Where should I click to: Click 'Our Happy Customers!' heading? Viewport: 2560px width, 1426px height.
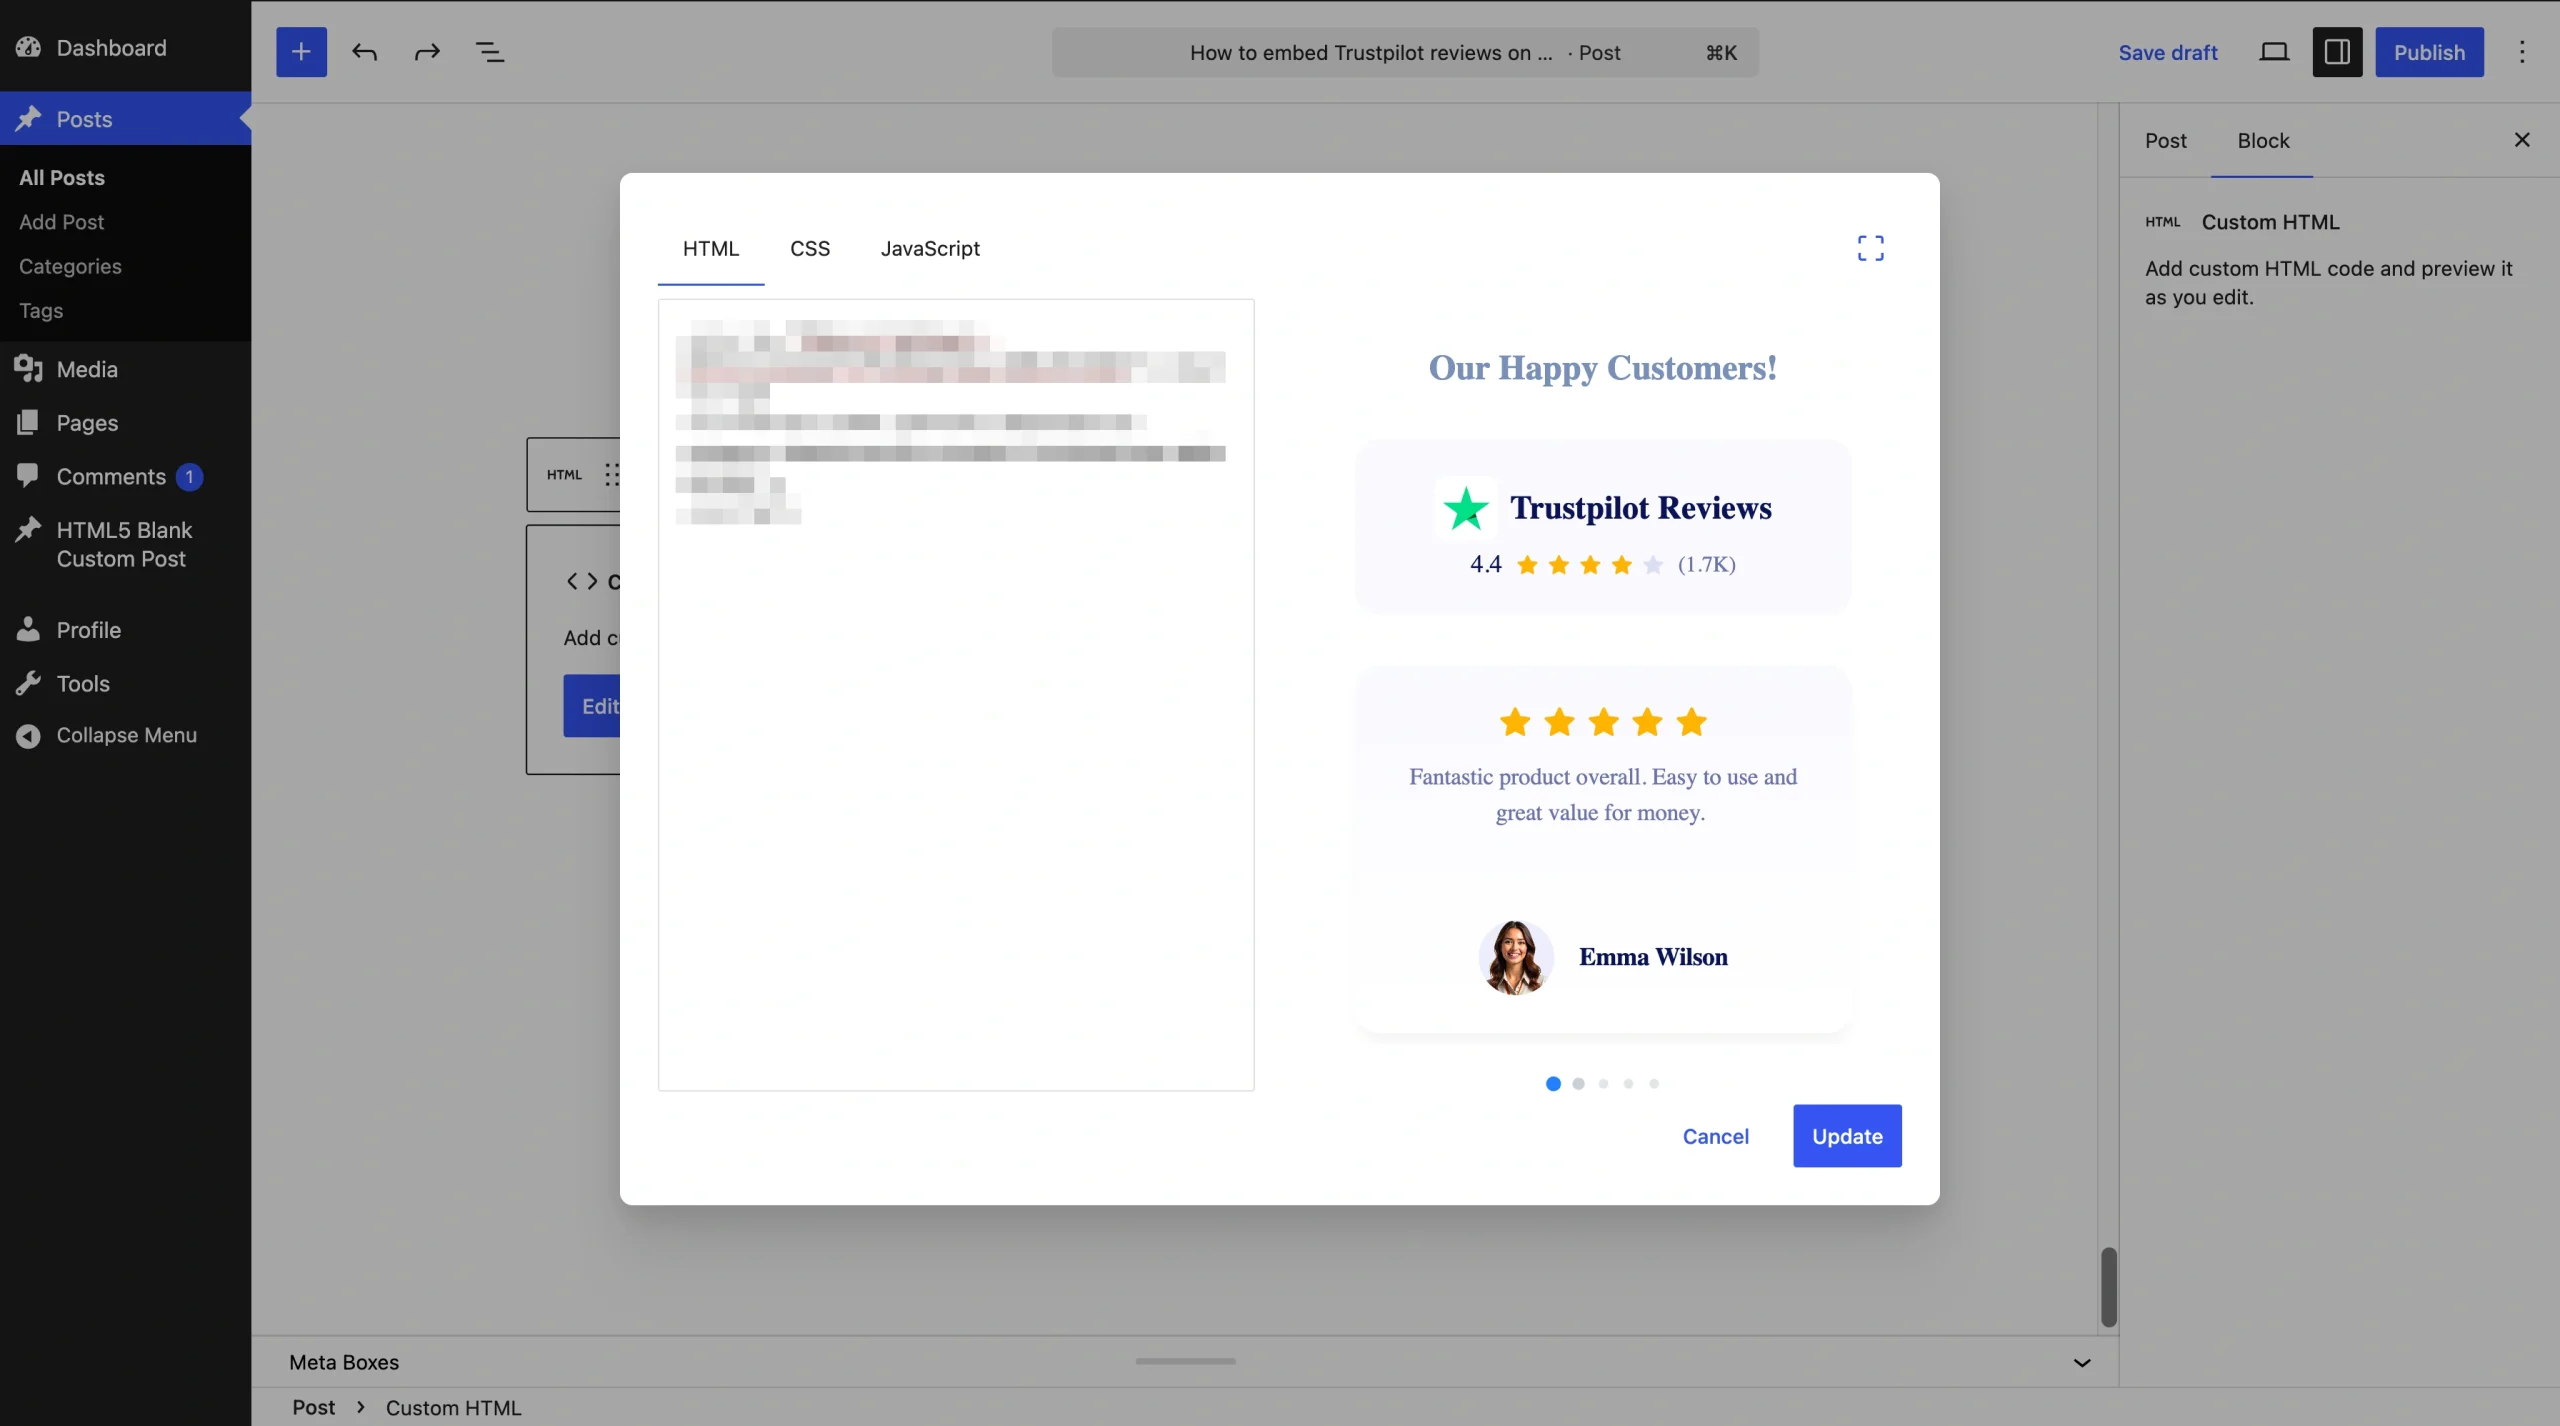(1602, 368)
